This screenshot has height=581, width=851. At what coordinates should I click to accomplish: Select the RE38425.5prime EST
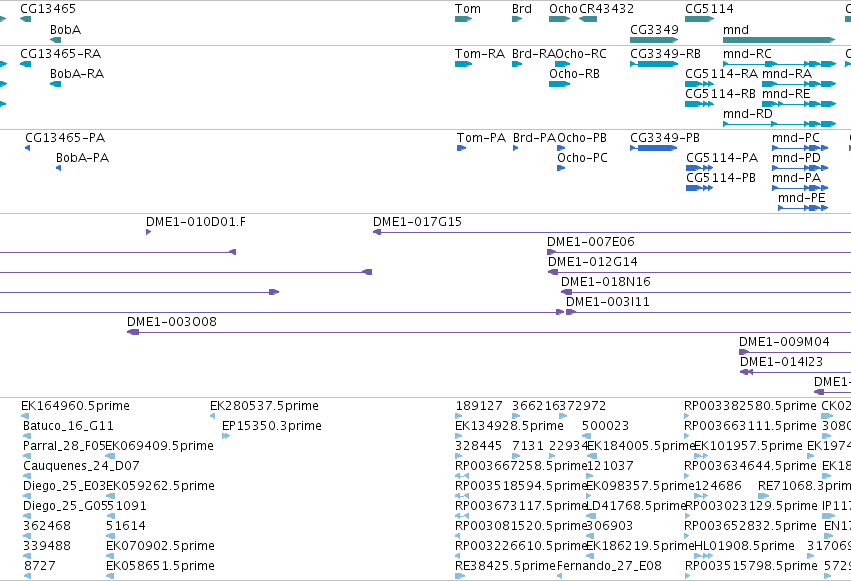tap(460, 576)
